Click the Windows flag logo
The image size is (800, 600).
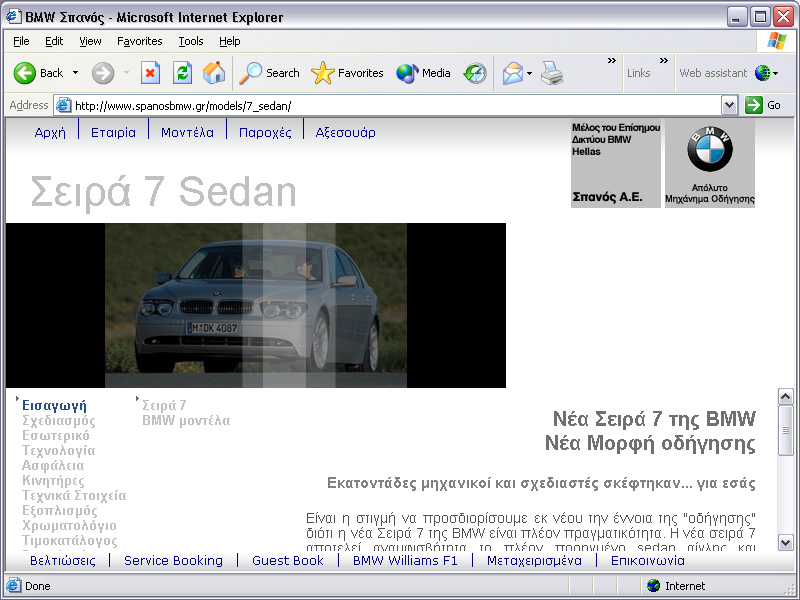click(x=776, y=41)
